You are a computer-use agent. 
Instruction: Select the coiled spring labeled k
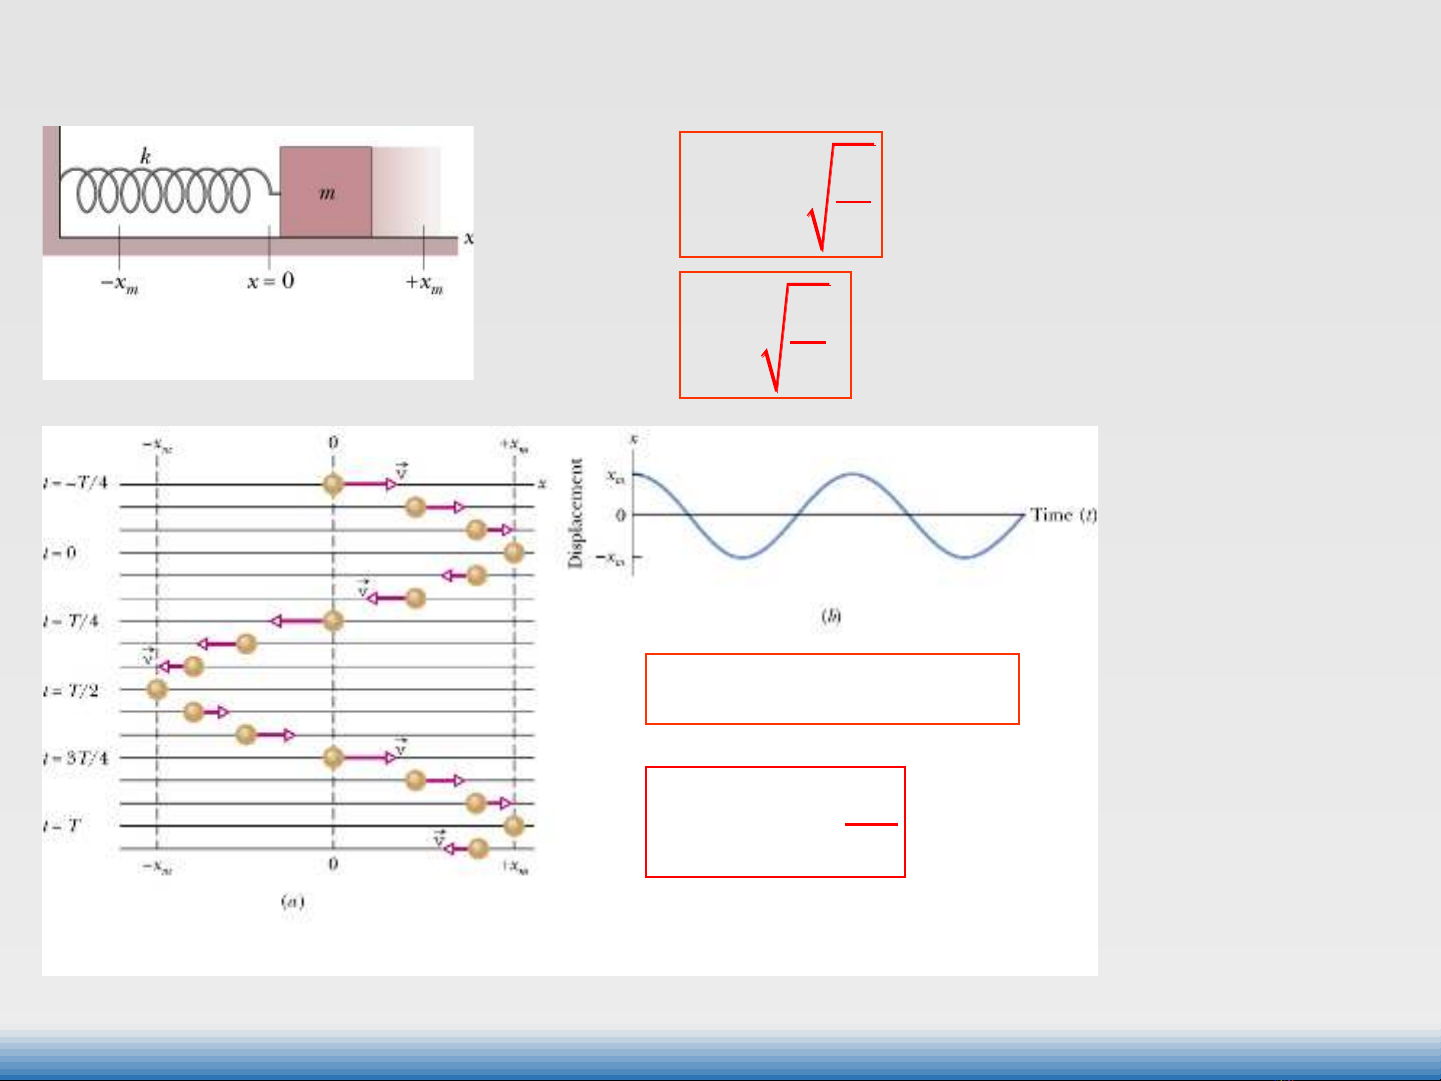[160, 191]
